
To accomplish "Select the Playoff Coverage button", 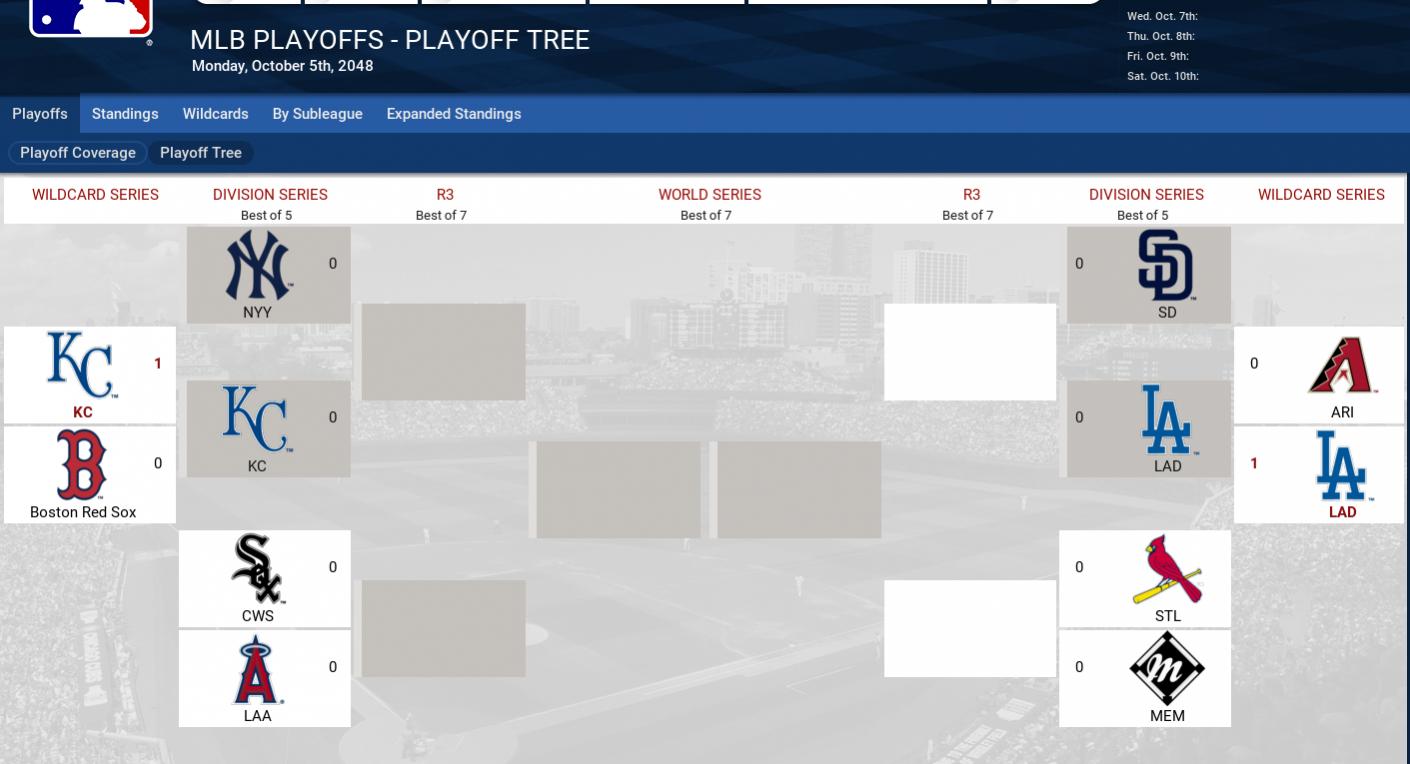I will point(78,153).
